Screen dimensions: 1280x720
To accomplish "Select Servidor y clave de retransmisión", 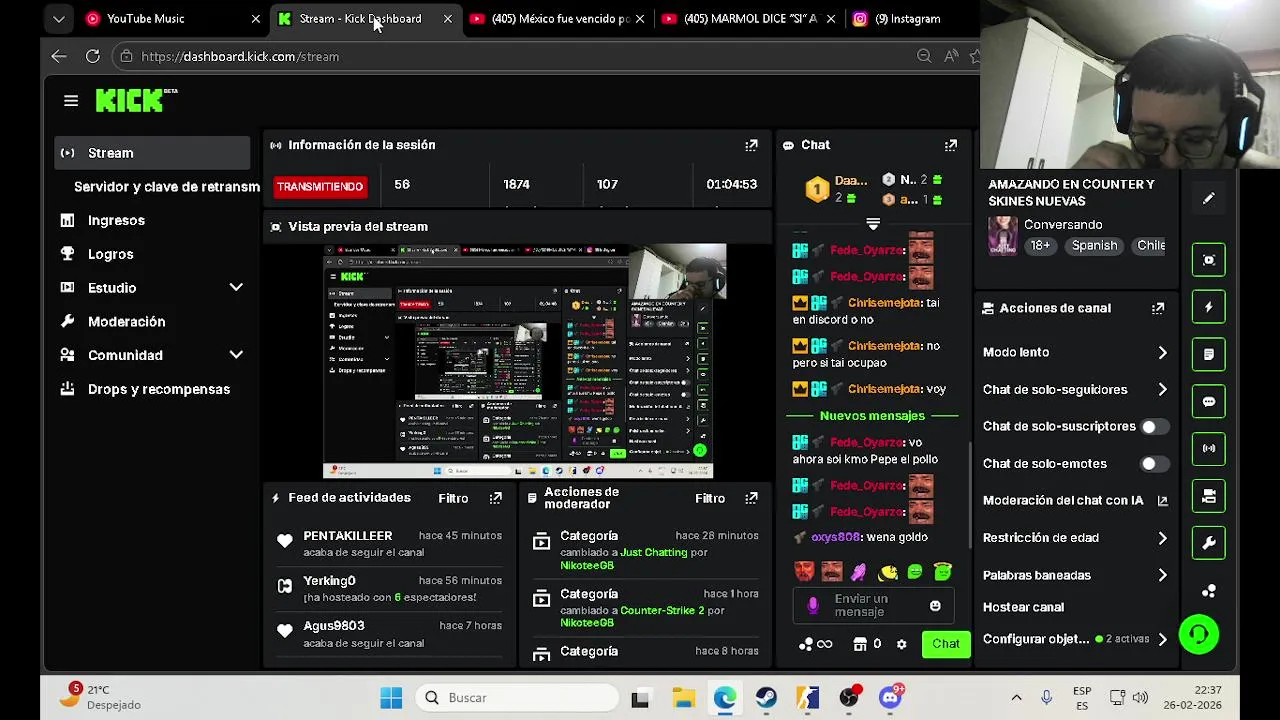I will click(x=166, y=187).
